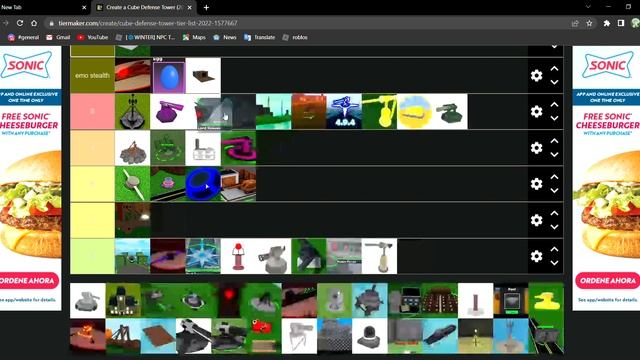
Task: Select the ice crystal star tower image
Action: coord(203,256)
